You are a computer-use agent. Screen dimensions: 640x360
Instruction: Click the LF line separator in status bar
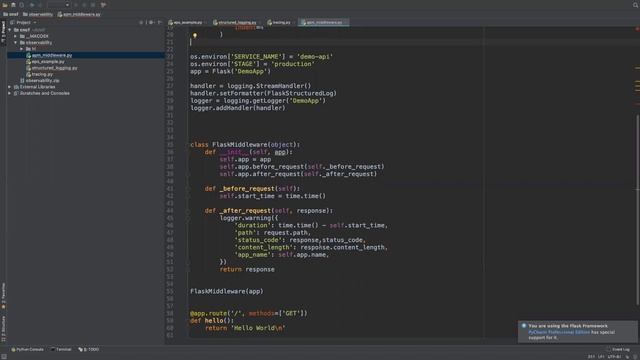coord(601,357)
